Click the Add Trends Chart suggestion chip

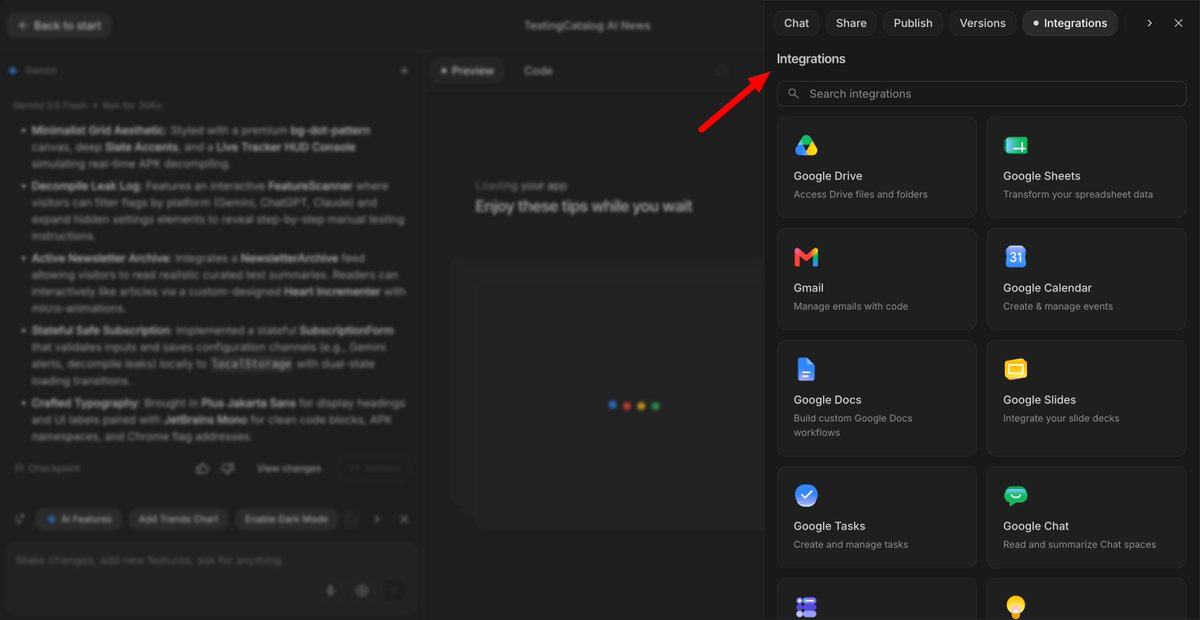coord(178,519)
